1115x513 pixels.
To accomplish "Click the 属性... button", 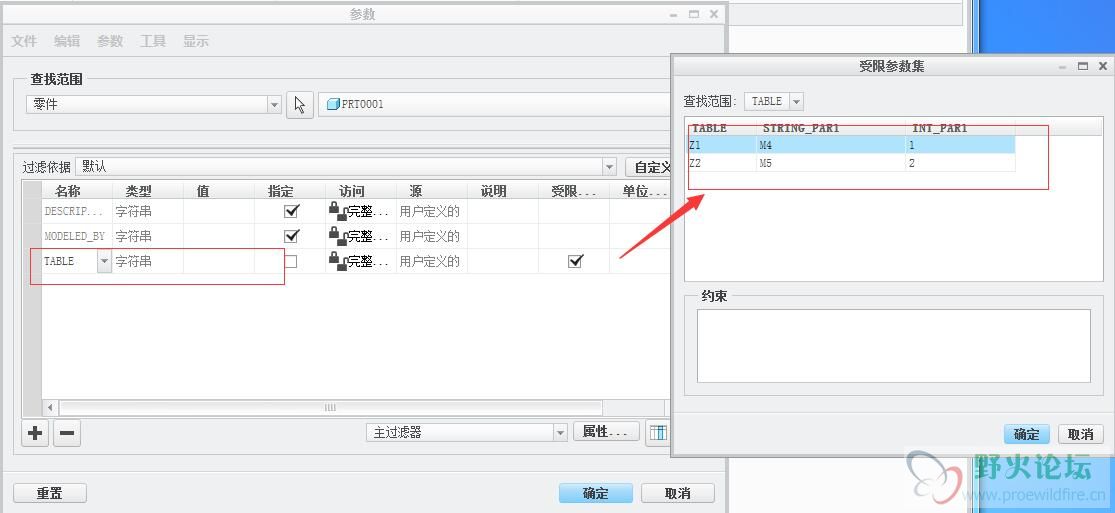I will click(x=606, y=432).
